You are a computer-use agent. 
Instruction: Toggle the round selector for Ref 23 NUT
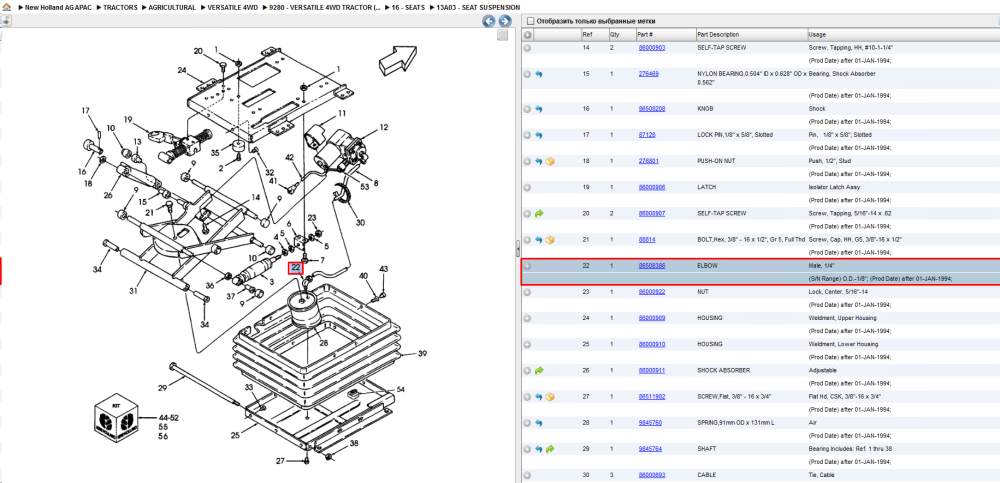(x=527, y=292)
